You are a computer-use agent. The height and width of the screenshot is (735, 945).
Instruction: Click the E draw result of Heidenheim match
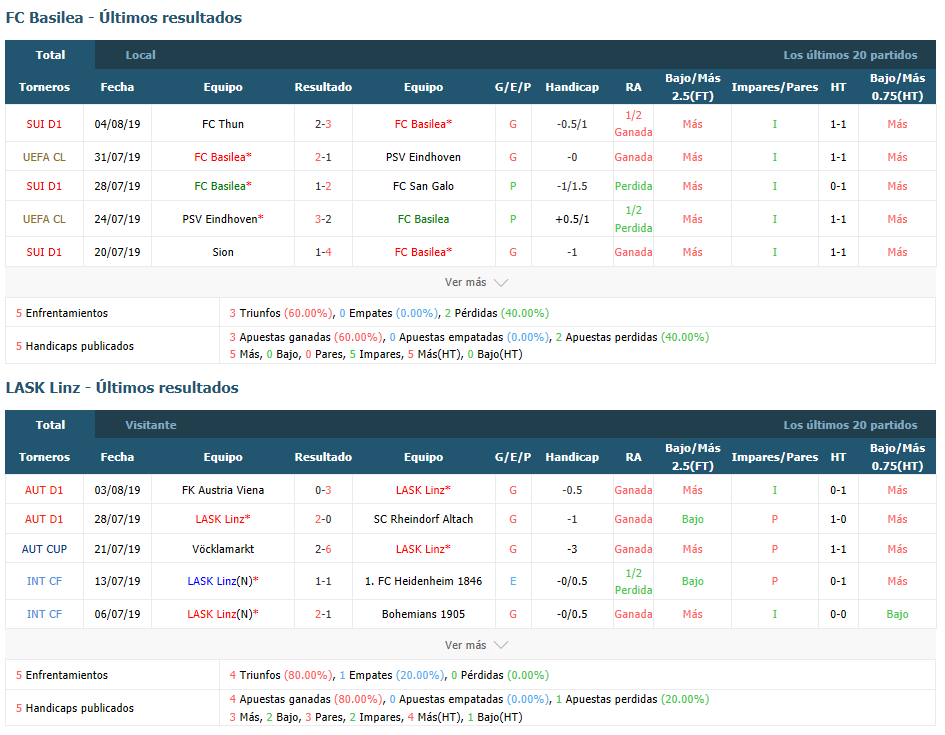513,581
